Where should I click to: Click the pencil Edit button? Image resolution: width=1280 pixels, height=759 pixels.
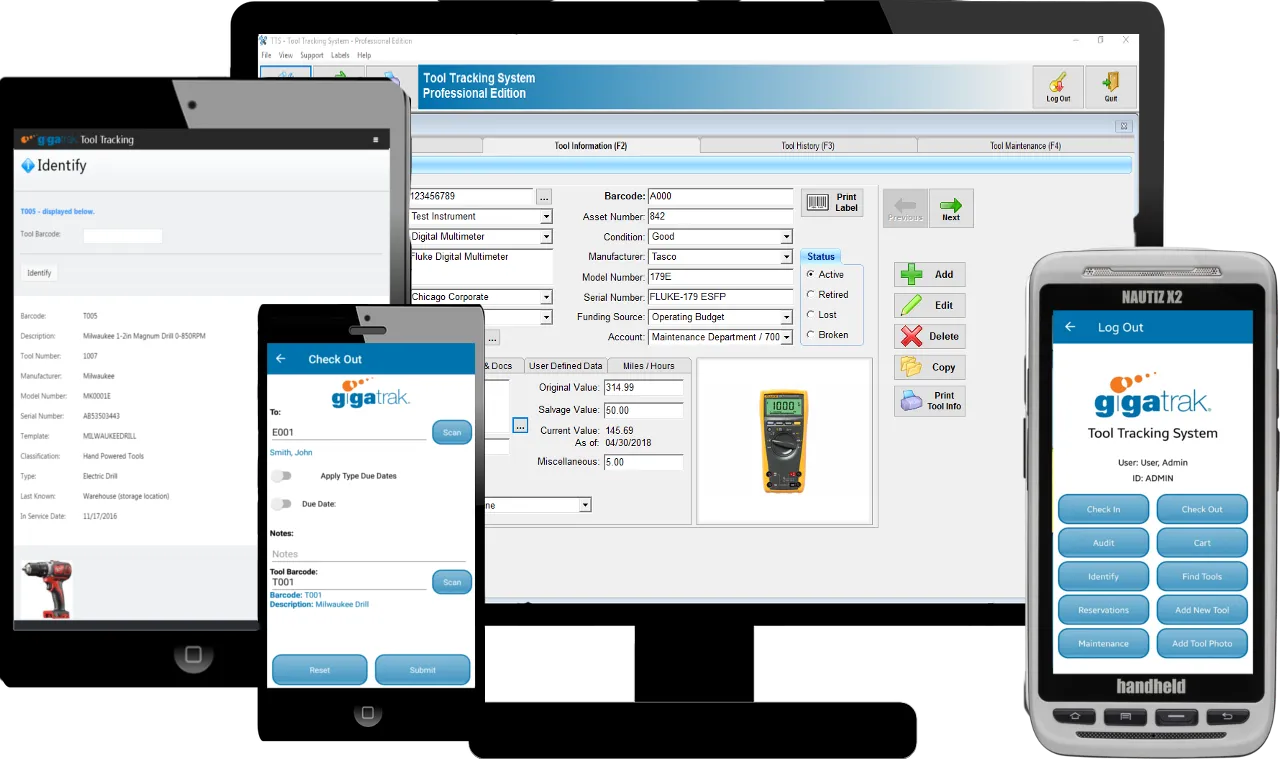click(929, 305)
